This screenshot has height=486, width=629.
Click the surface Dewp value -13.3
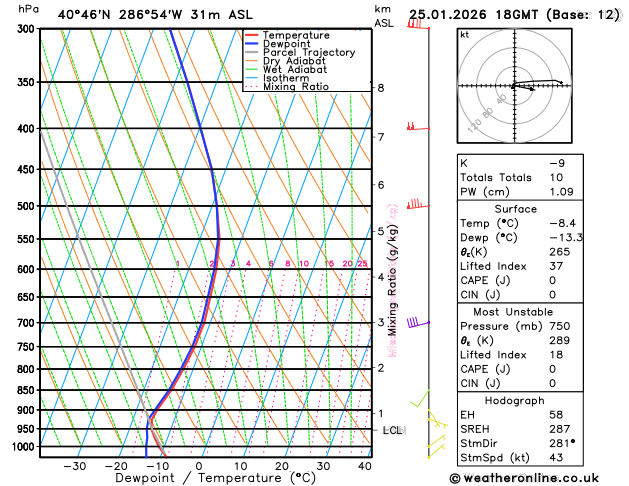coord(566,237)
